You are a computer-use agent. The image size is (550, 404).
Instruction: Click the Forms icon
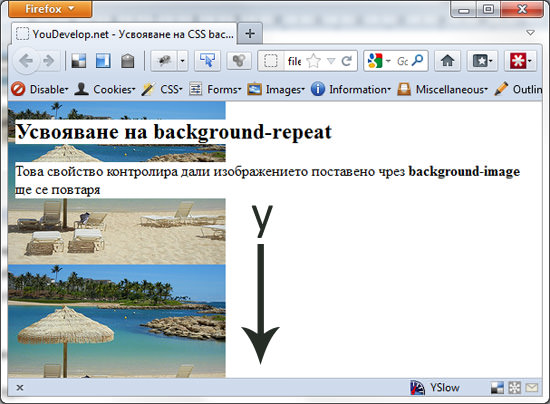pyautogui.click(x=195, y=89)
